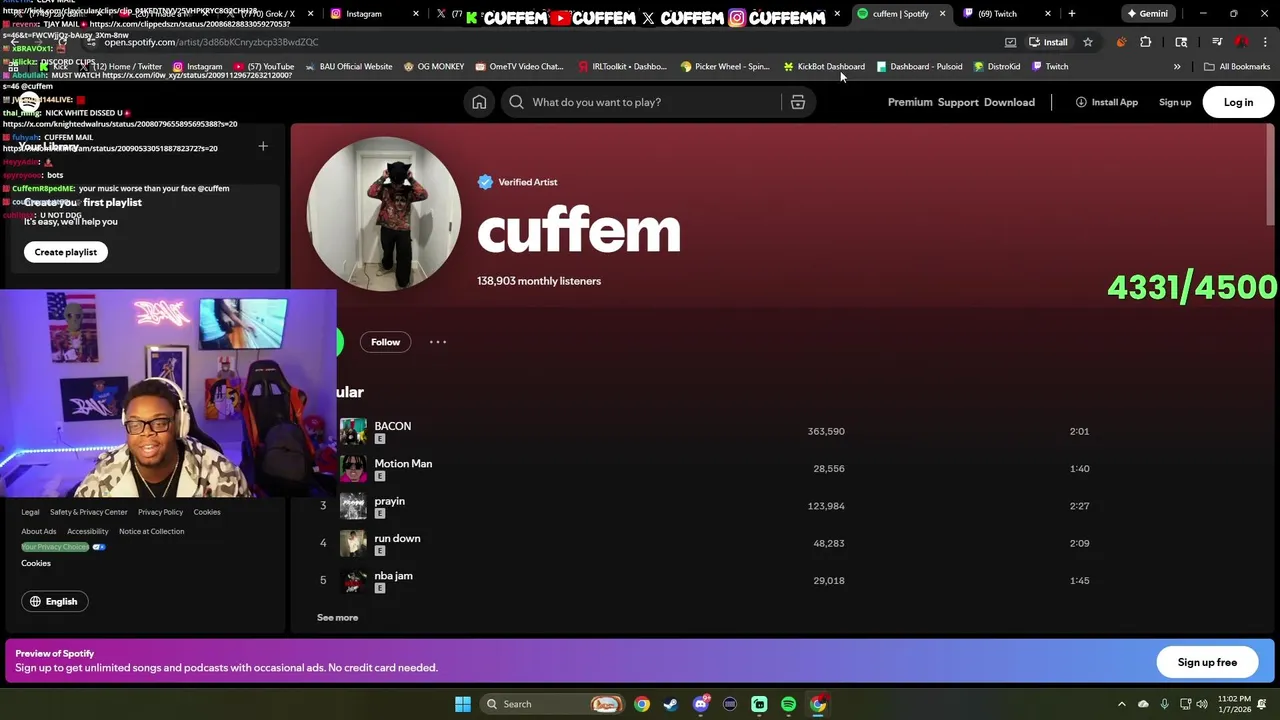
Task: Open Safety & Privacy Center link
Action: pos(89,512)
